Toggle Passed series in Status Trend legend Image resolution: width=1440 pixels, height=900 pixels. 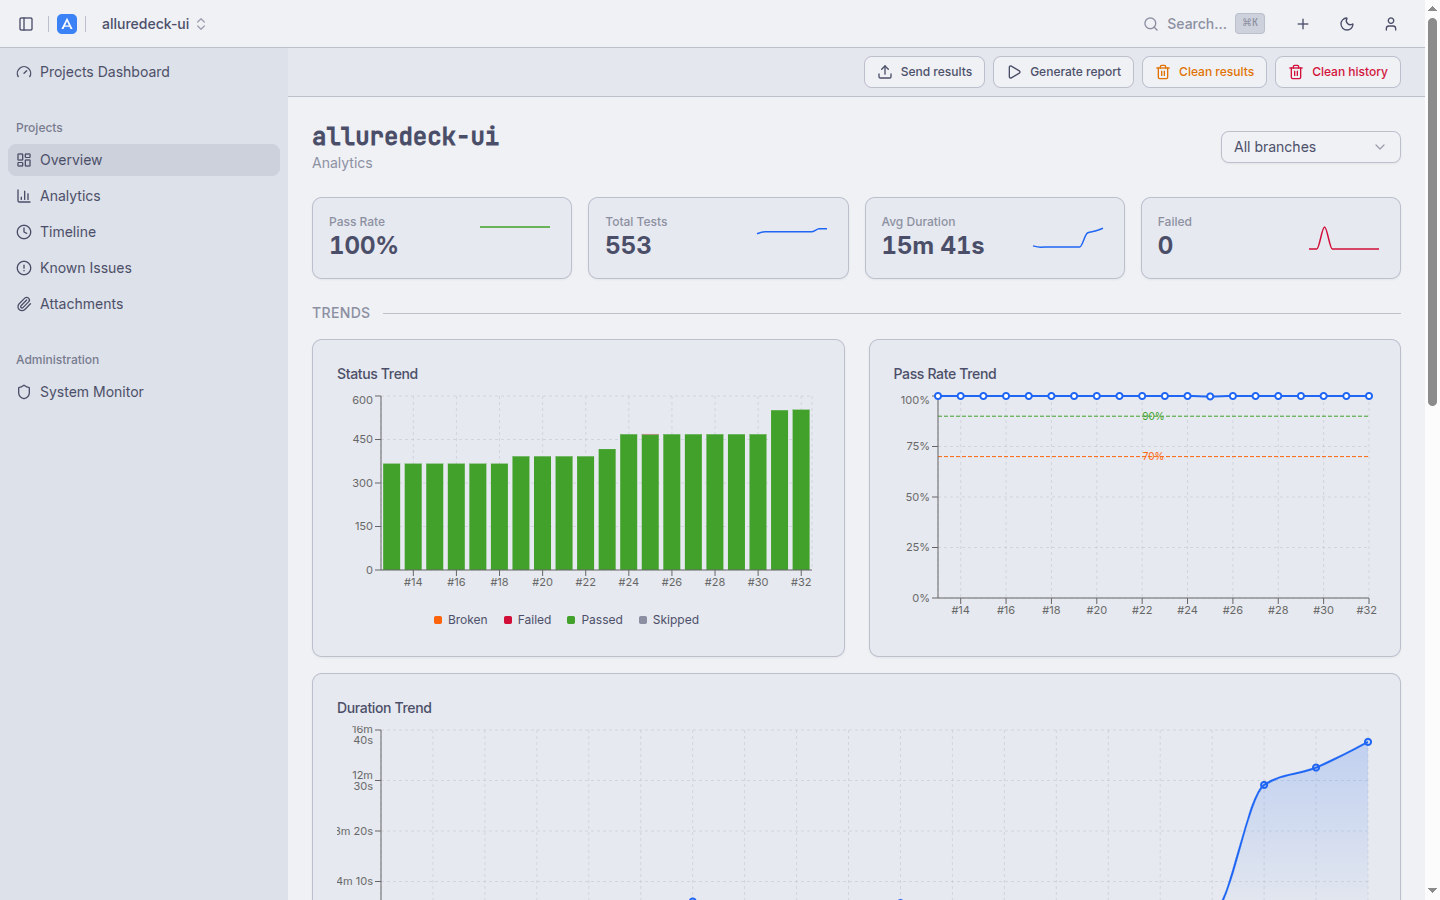(x=594, y=620)
